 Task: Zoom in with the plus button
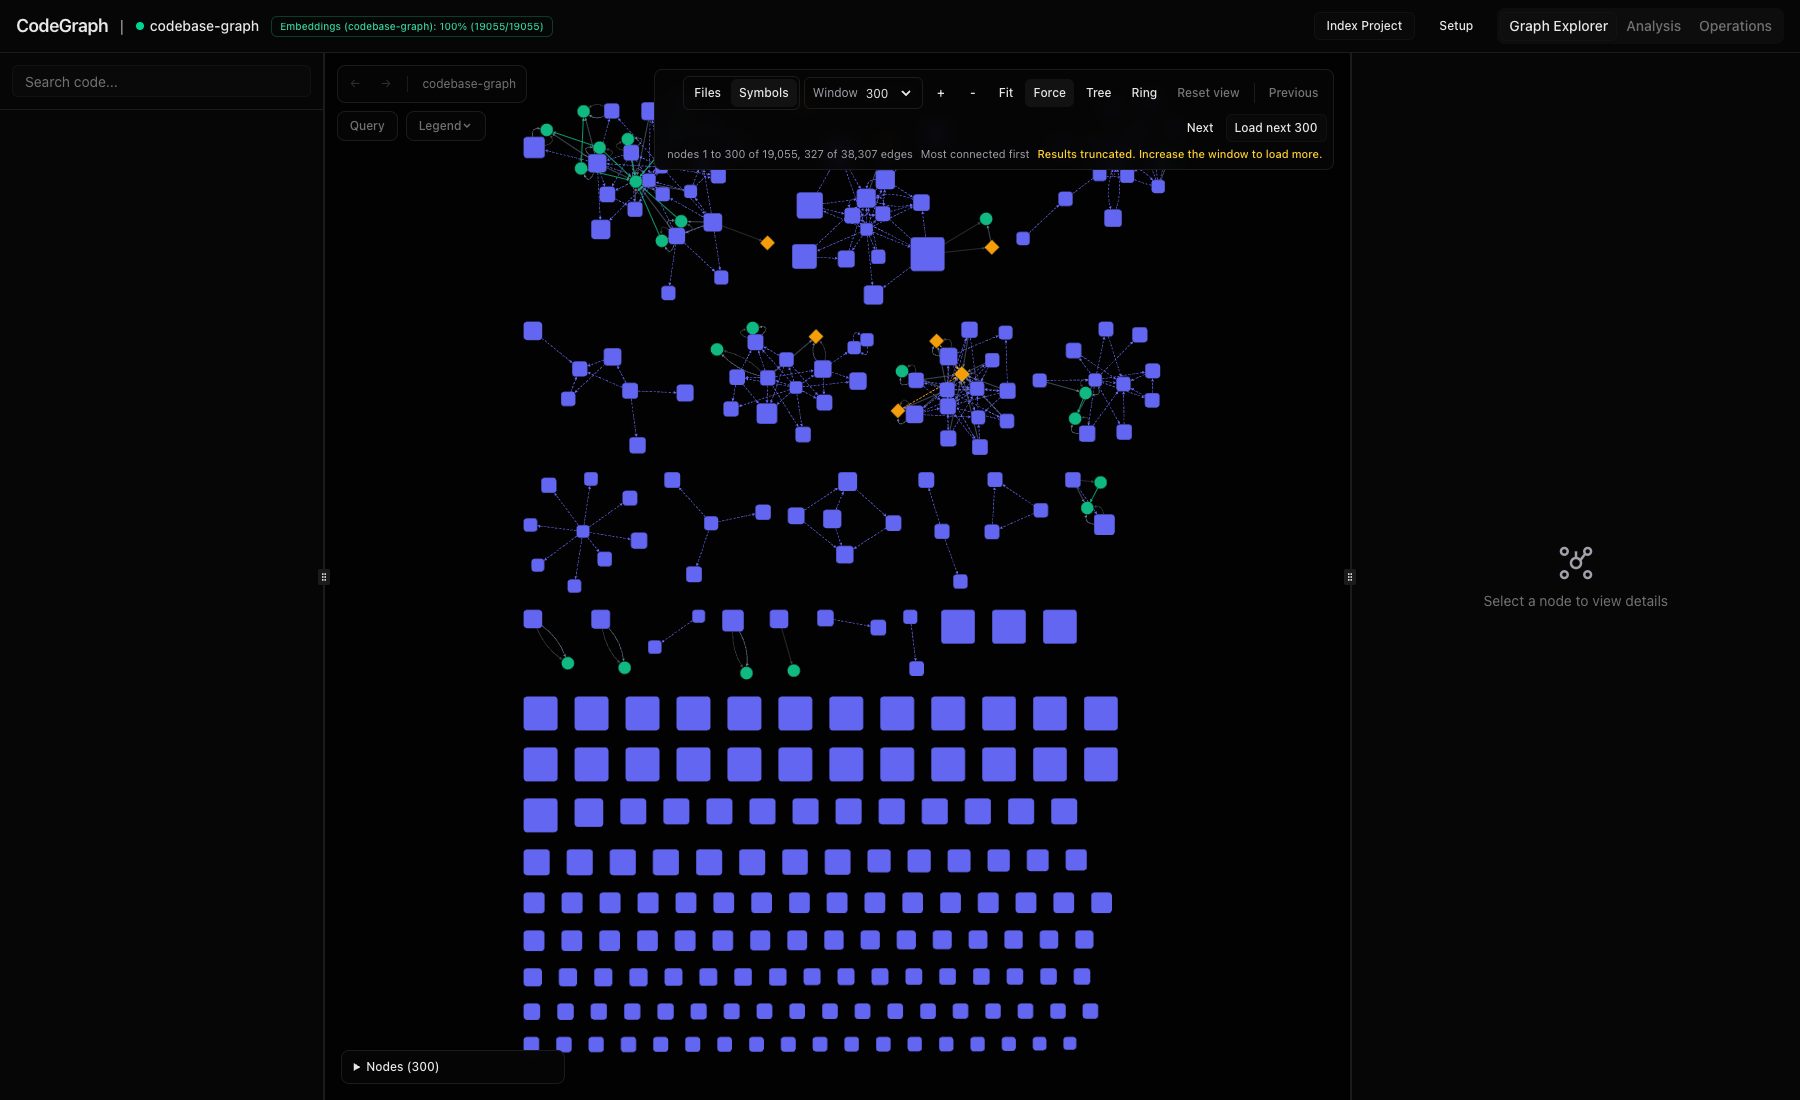coord(940,93)
